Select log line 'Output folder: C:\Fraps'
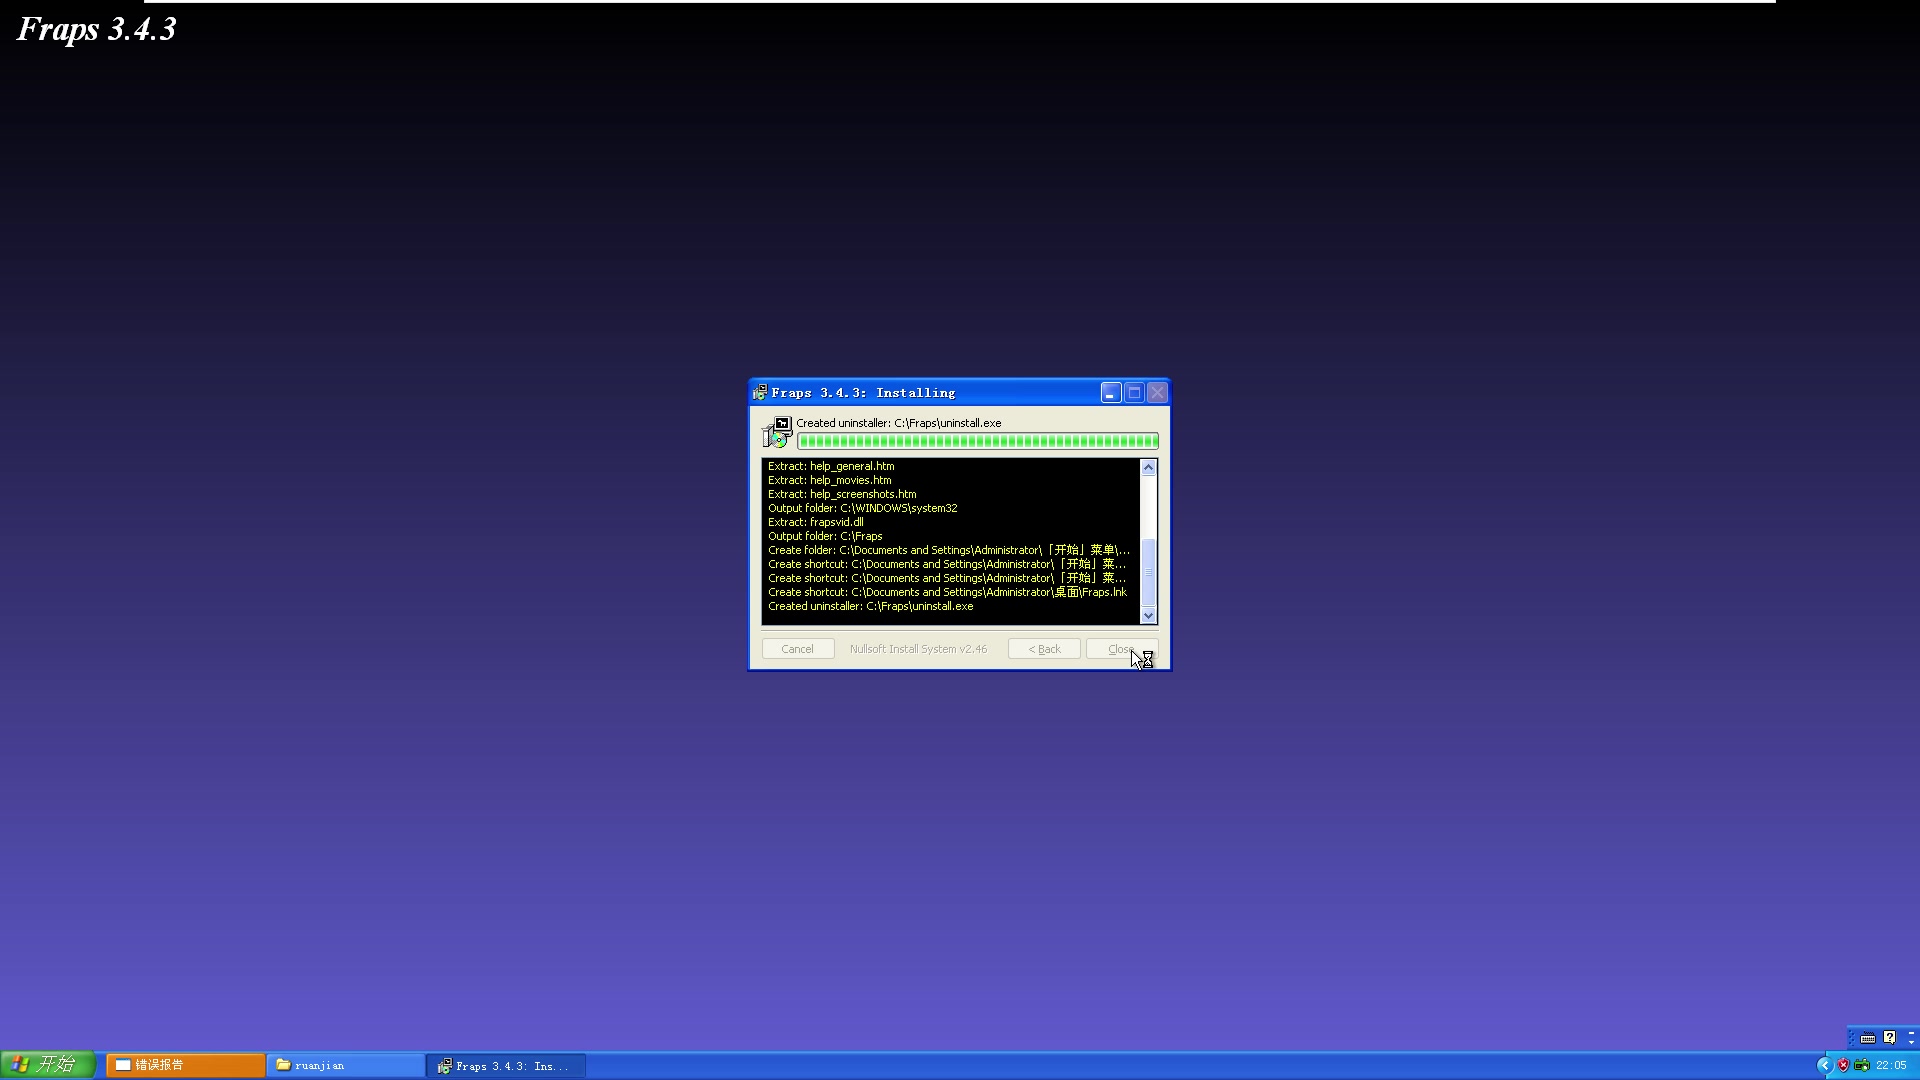Screen dimensions: 1920x1080 (825, 536)
